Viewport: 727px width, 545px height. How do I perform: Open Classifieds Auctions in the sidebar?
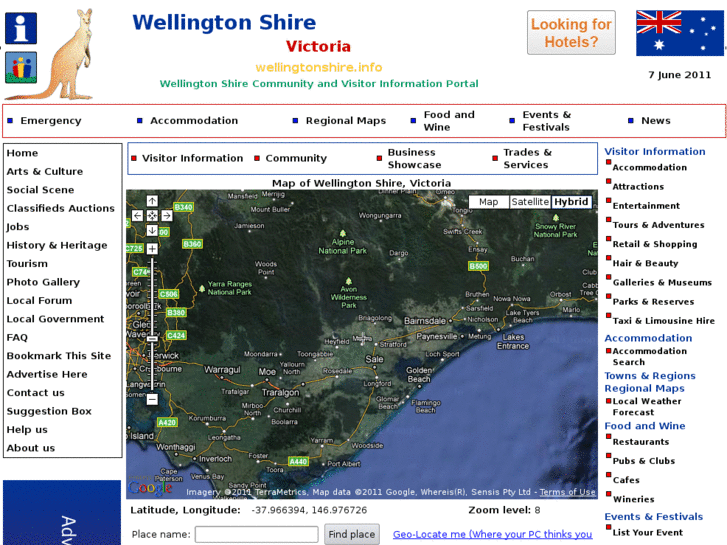point(60,208)
